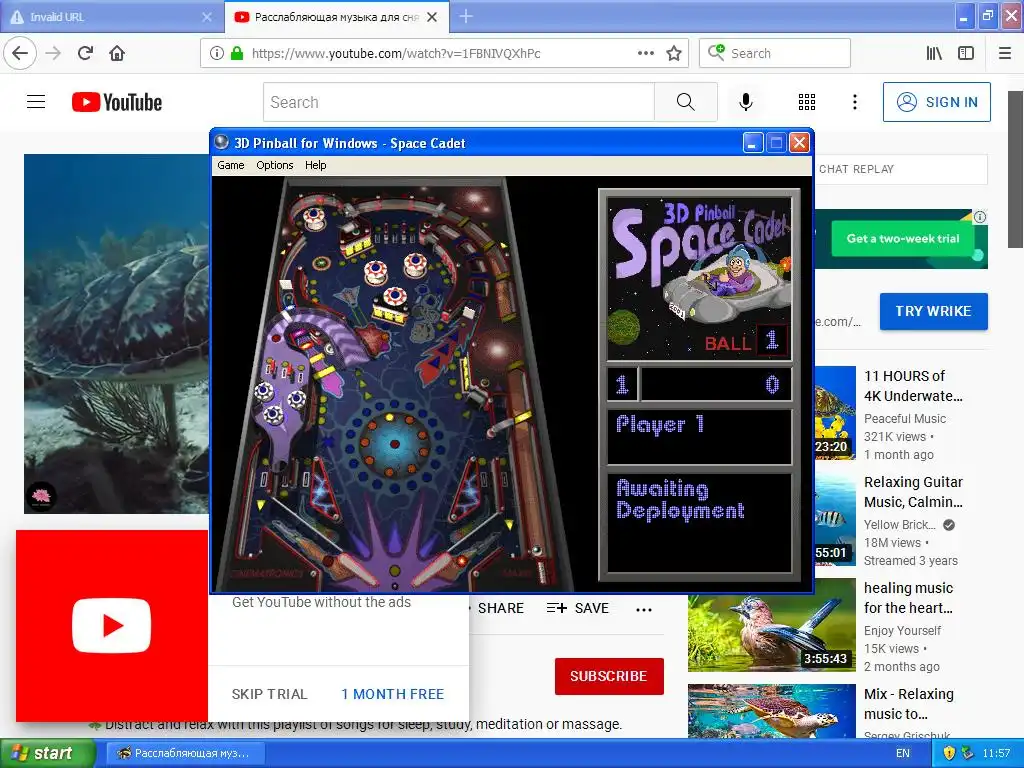The image size is (1024, 768).
Task: Open the Firefox hamburger menu
Action: (1005, 53)
